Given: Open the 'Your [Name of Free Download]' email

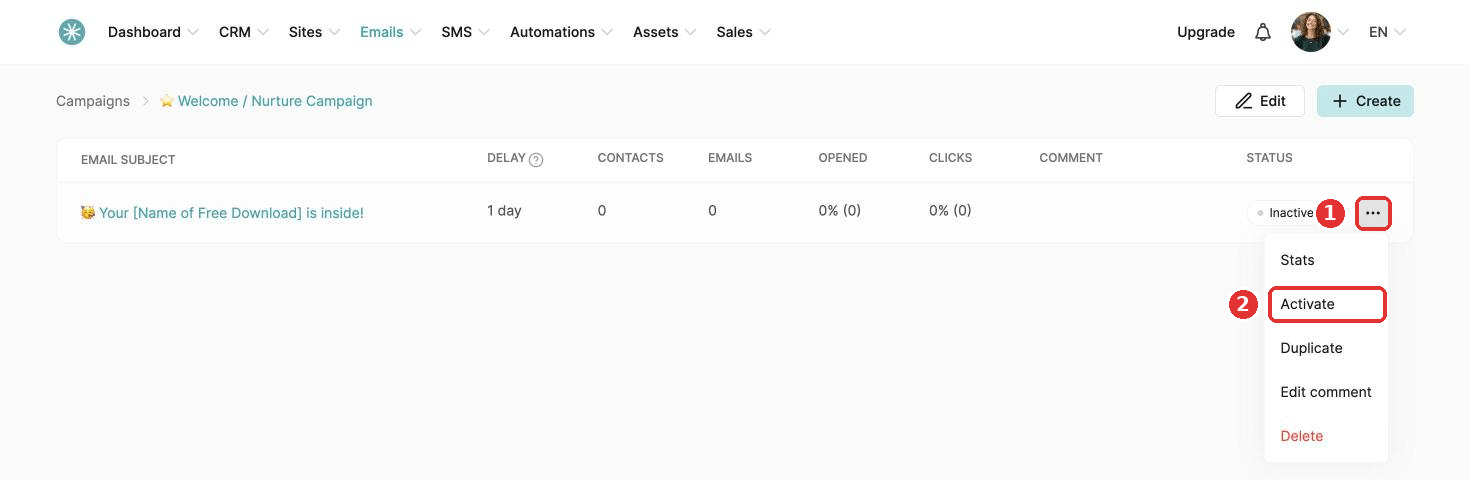Looking at the screenshot, I should [222, 213].
